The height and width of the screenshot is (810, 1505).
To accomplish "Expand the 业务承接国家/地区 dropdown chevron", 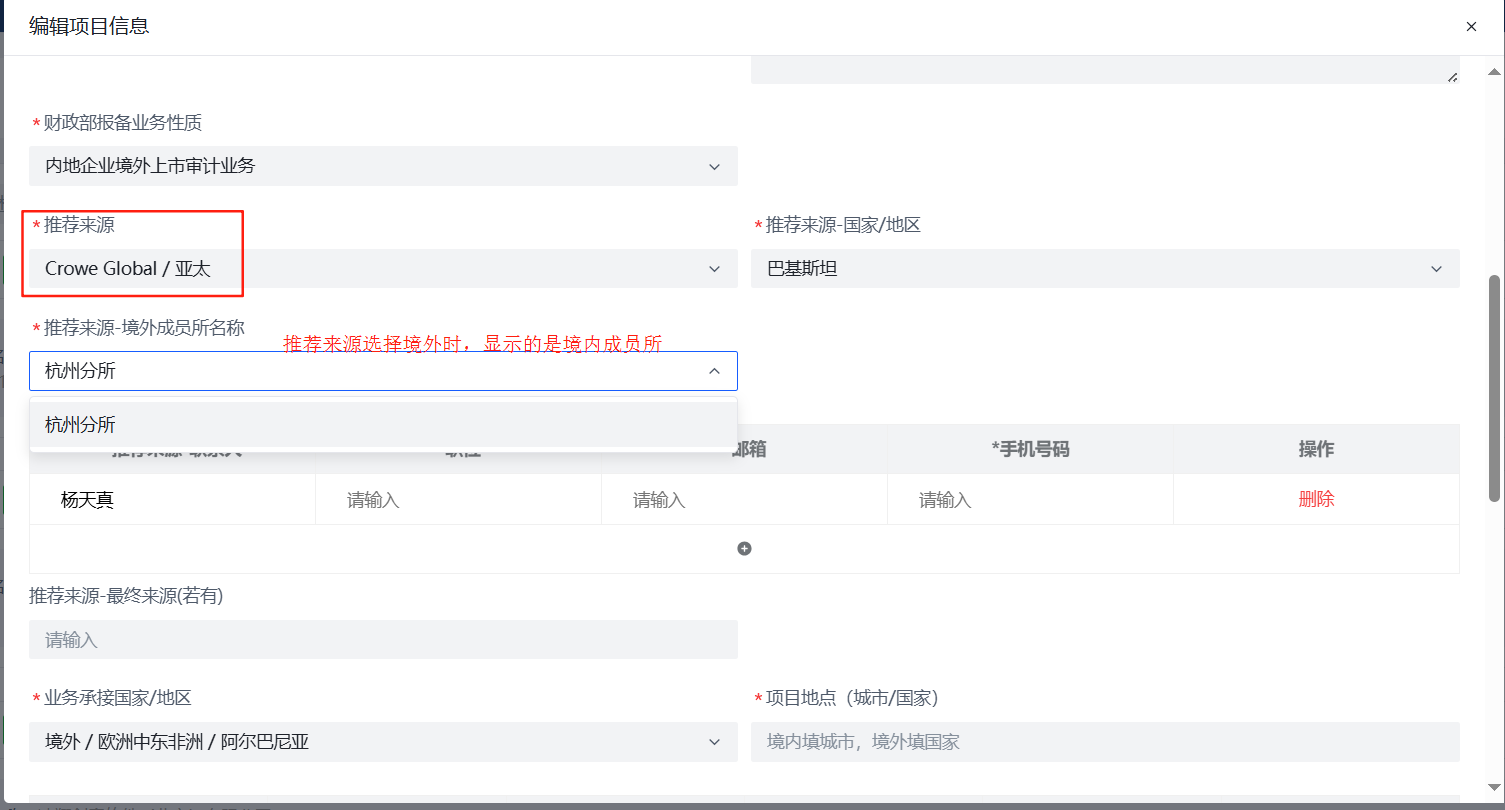I will [x=714, y=742].
